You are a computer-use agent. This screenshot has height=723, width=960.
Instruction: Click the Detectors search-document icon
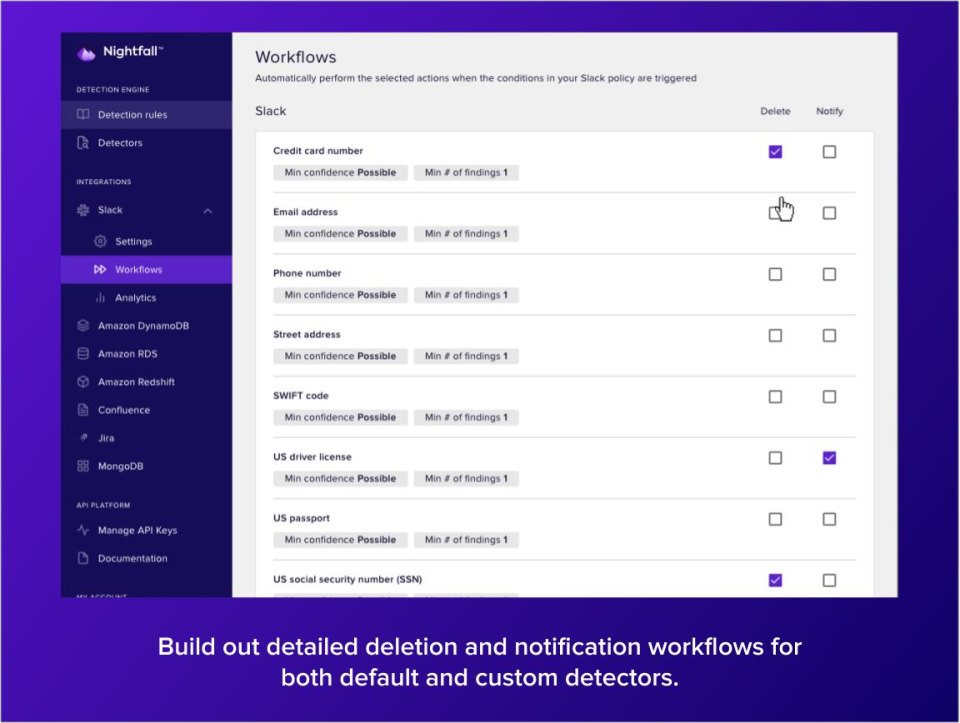pyautogui.click(x=83, y=143)
